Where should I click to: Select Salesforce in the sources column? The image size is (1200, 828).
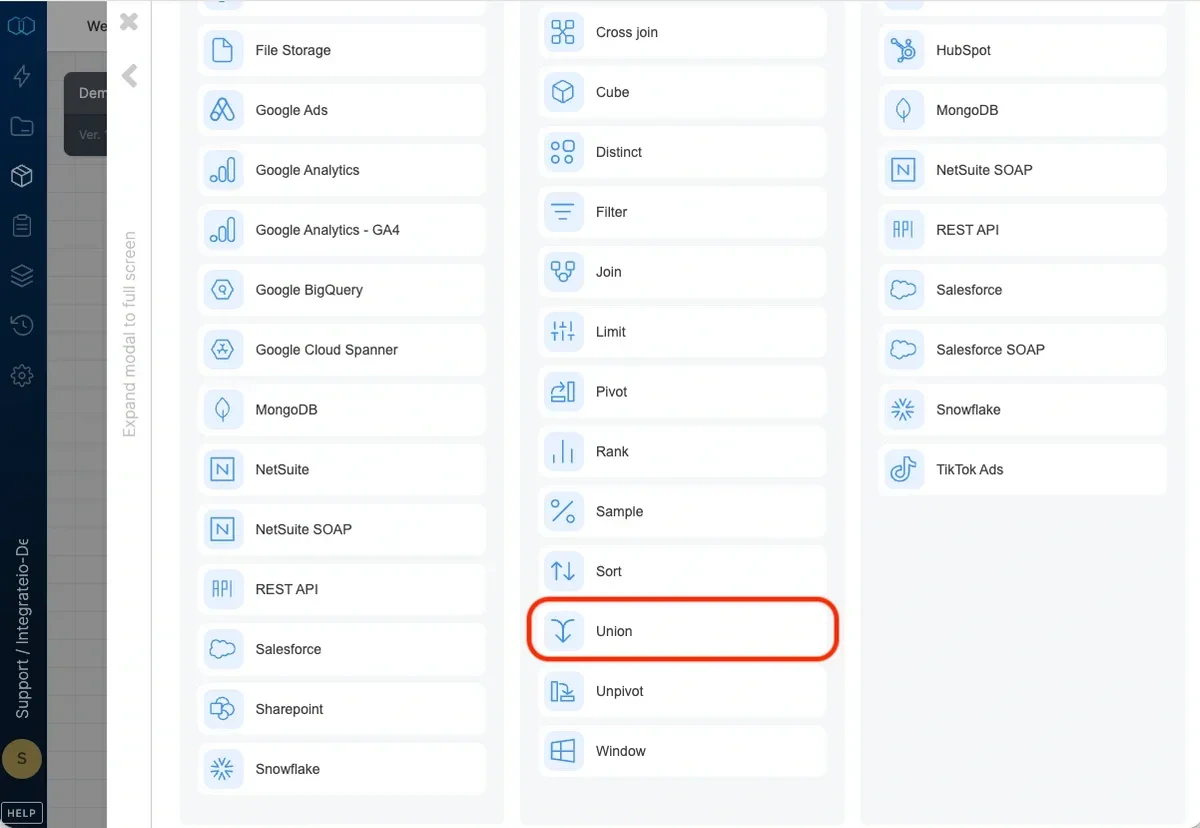(342, 649)
